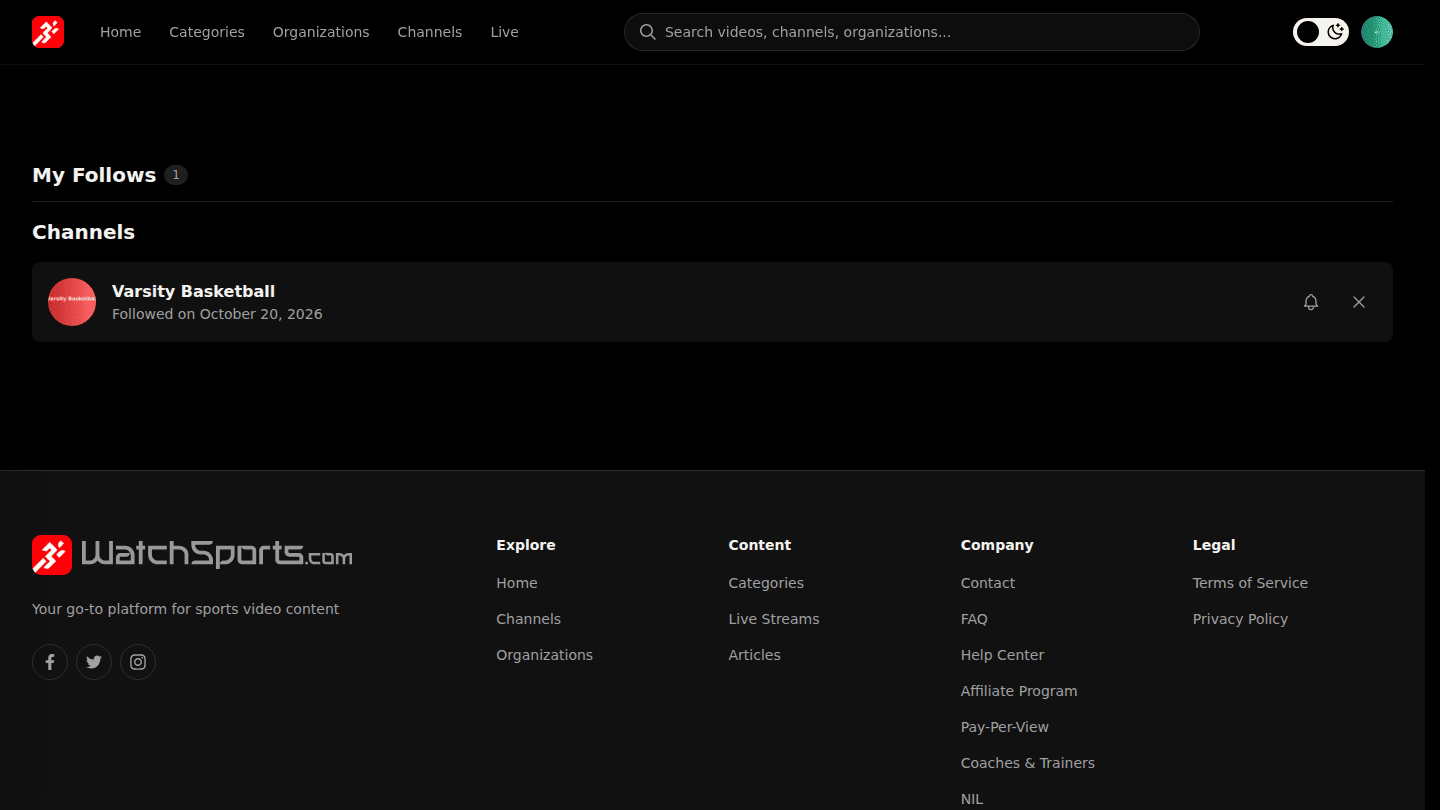Image resolution: width=1440 pixels, height=810 pixels.
Task: Unfollow Varsity Basketball with the X icon
Action: pos(1359,302)
